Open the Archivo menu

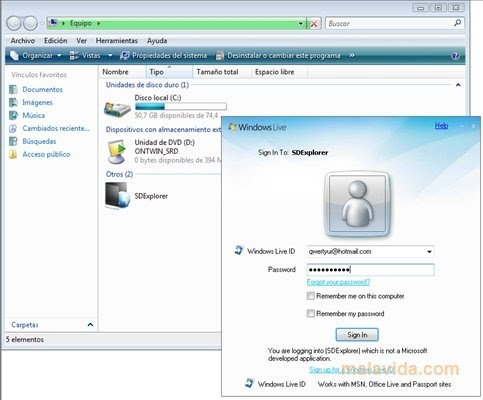[x=23, y=41]
